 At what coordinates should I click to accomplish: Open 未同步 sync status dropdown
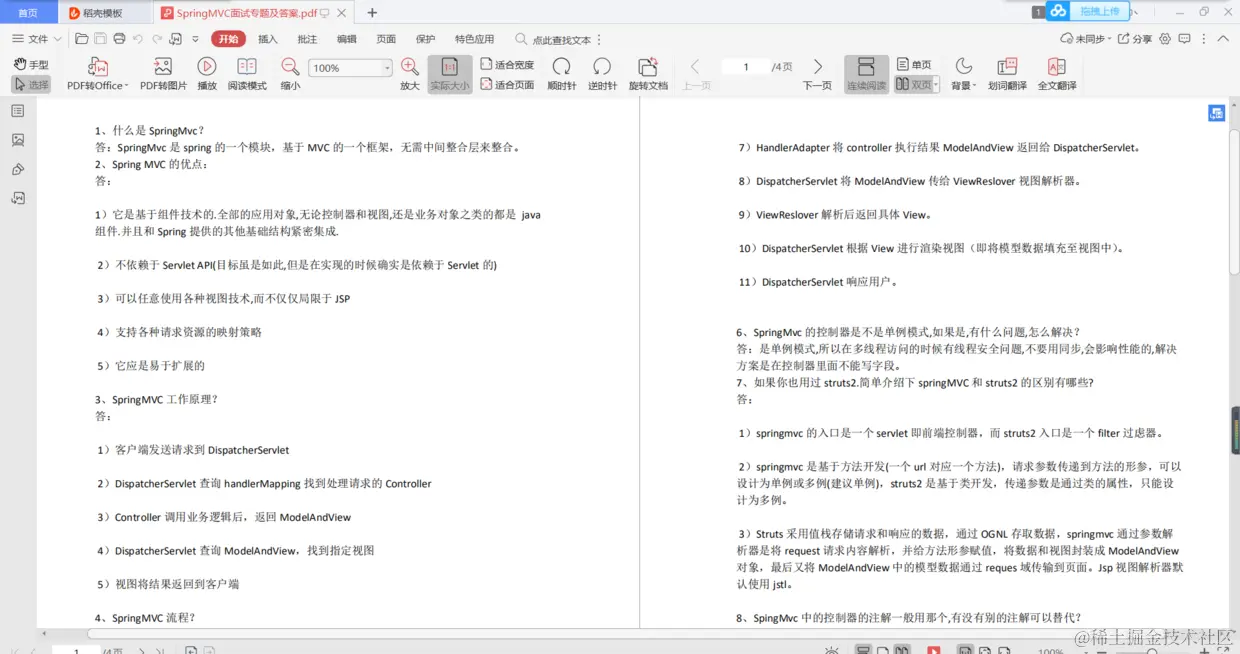coord(1086,39)
